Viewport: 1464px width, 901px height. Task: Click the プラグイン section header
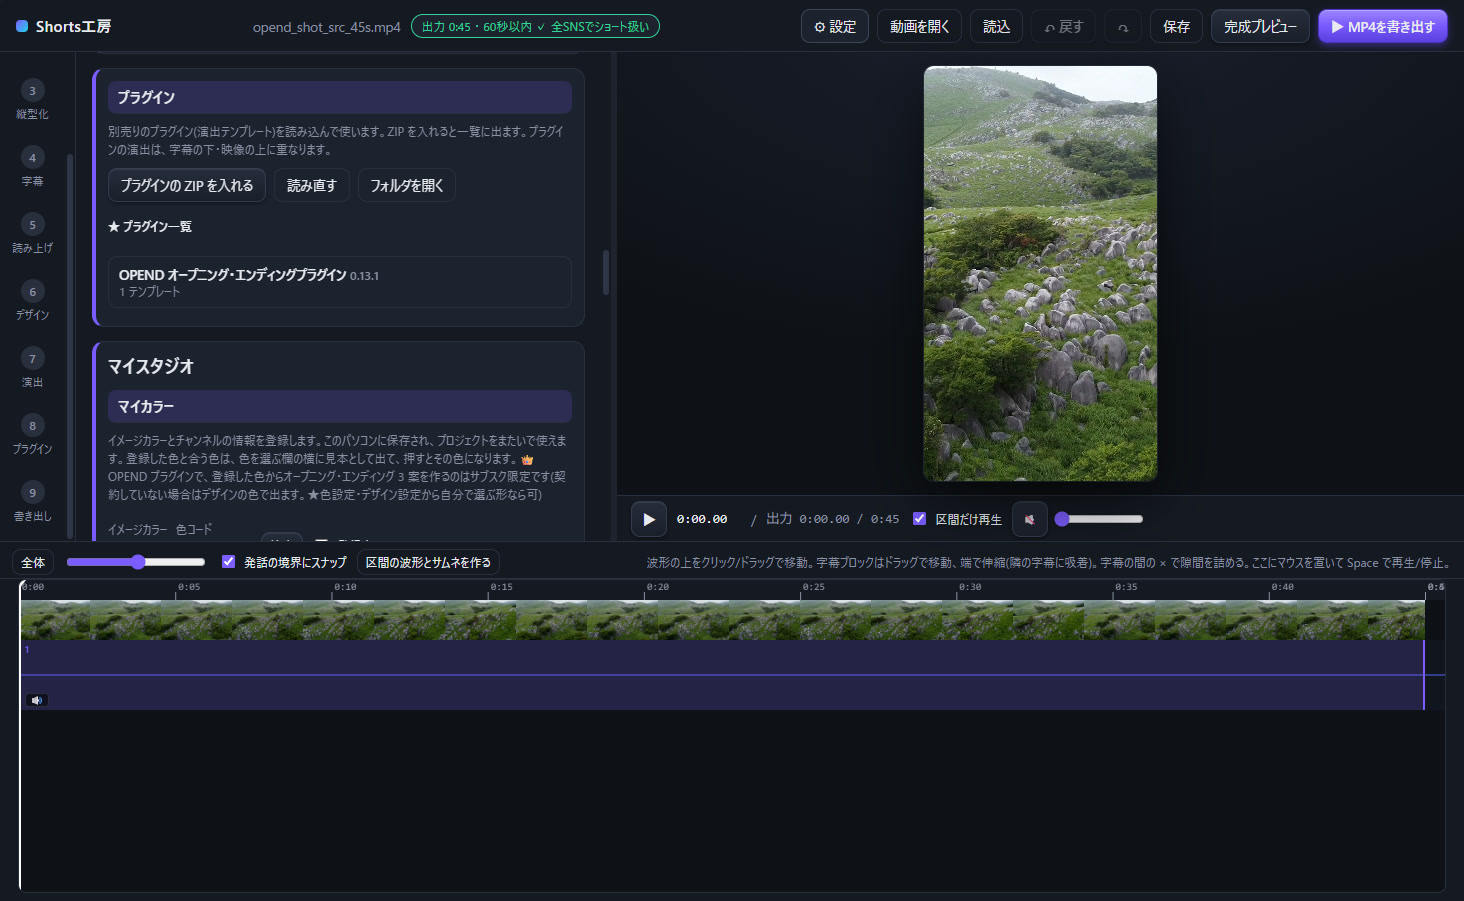(x=340, y=97)
